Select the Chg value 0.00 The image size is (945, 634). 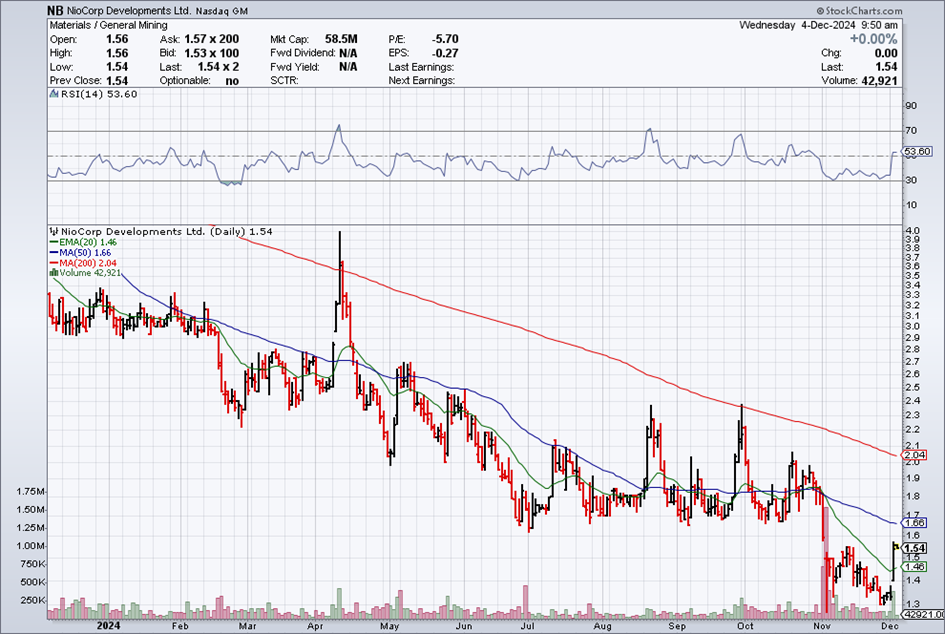coord(886,53)
